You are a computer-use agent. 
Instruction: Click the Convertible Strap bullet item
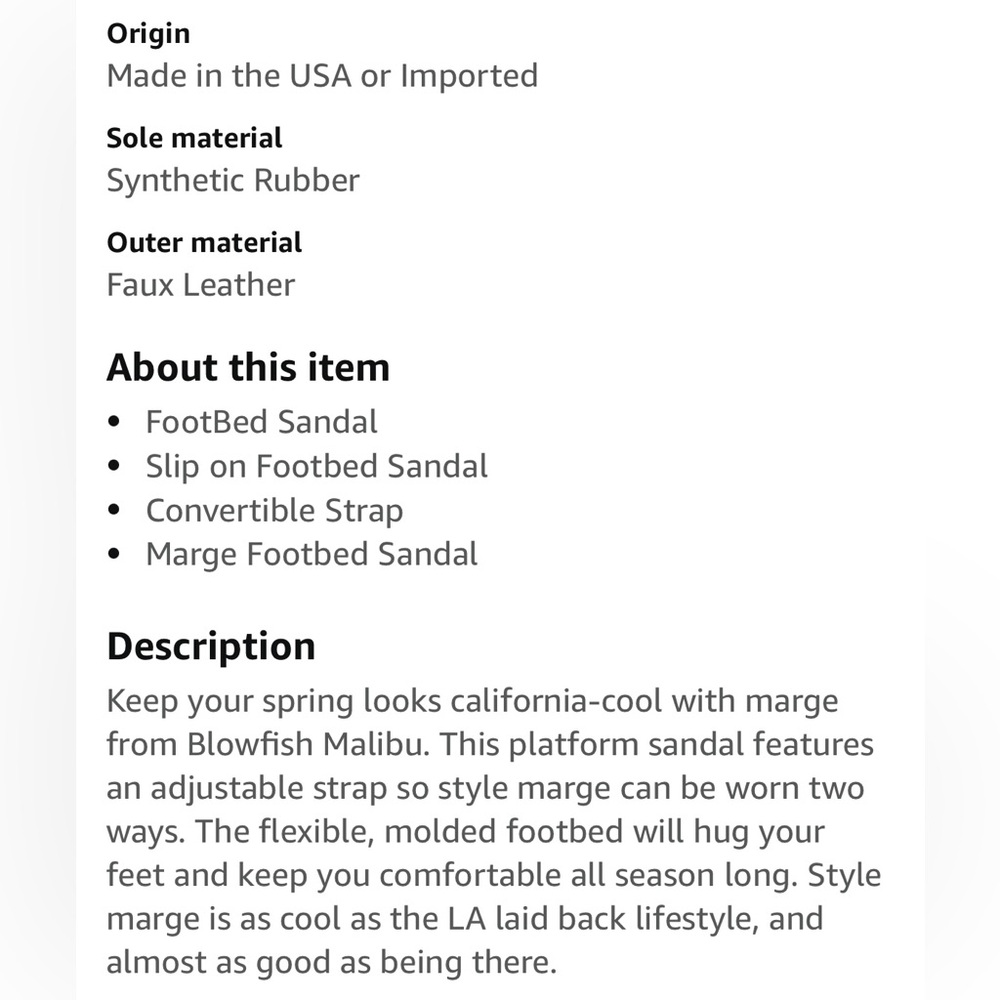274,511
